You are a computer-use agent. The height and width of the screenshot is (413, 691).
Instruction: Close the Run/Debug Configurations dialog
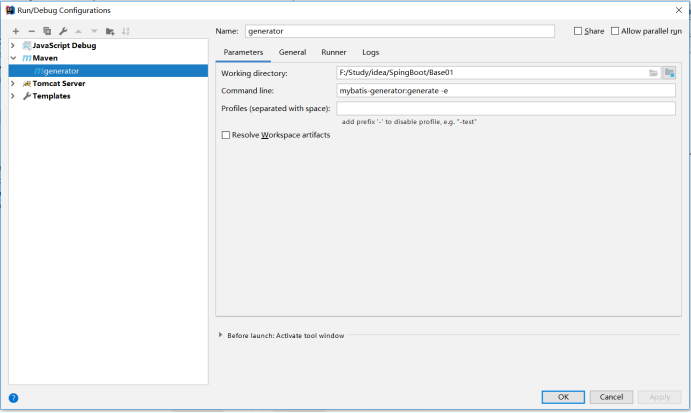tap(679, 10)
